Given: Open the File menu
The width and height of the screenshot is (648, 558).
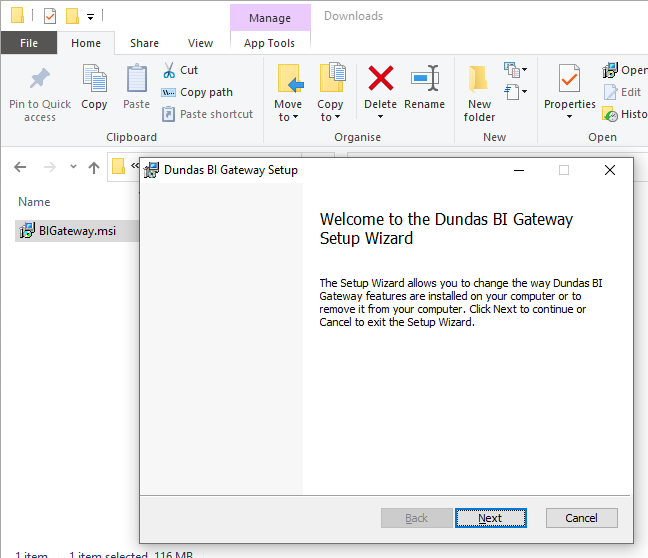Looking at the screenshot, I should [x=29, y=43].
